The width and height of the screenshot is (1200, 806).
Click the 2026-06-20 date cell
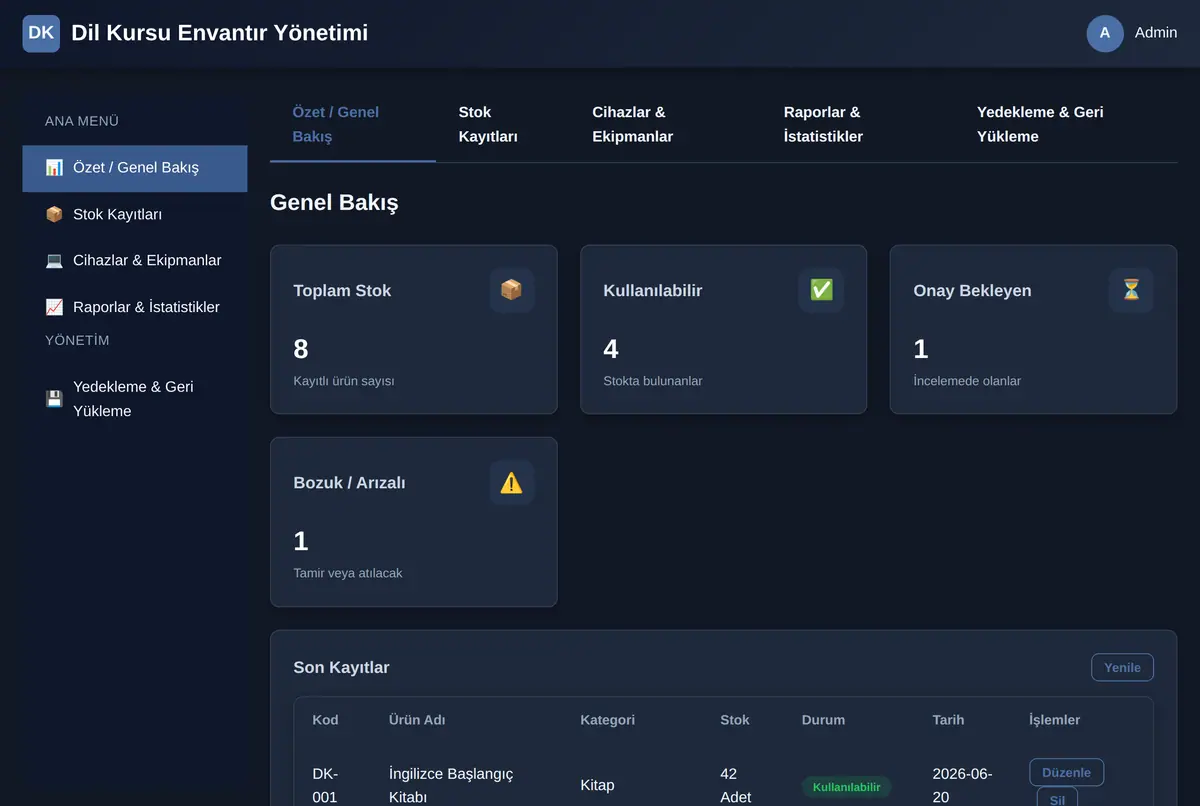pos(962,785)
